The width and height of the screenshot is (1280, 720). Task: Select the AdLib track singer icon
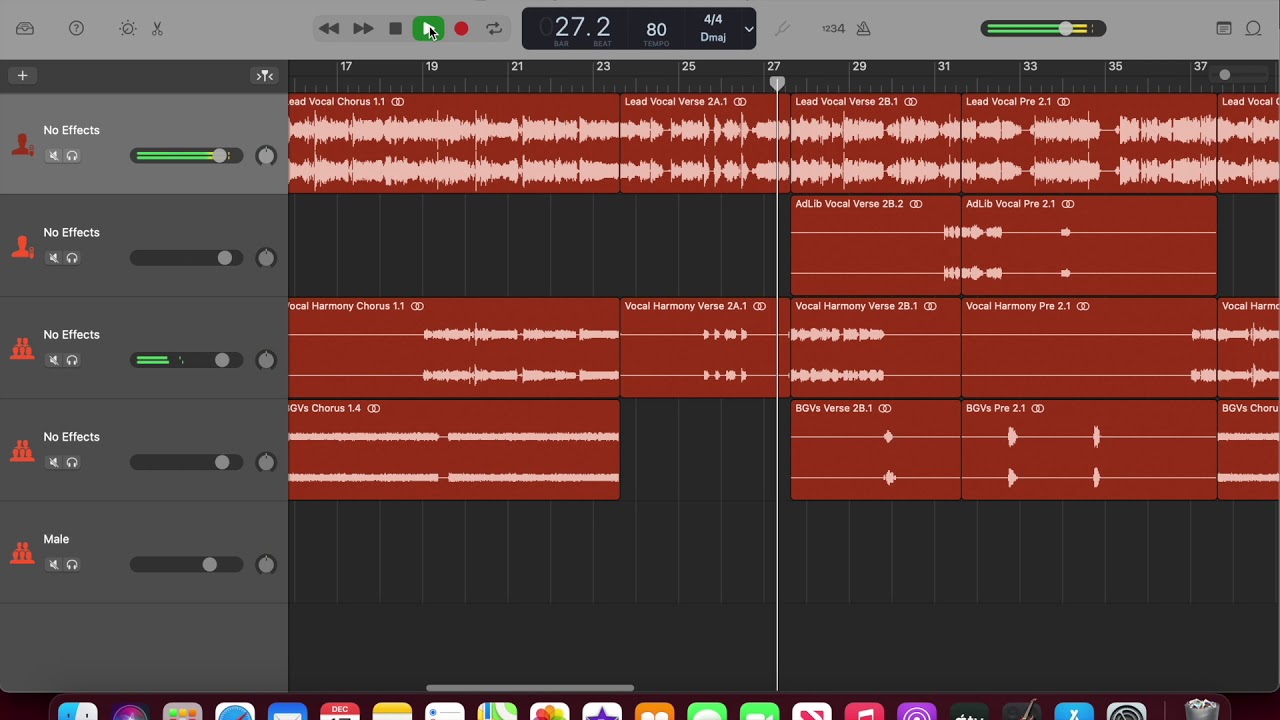(x=21, y=246)
